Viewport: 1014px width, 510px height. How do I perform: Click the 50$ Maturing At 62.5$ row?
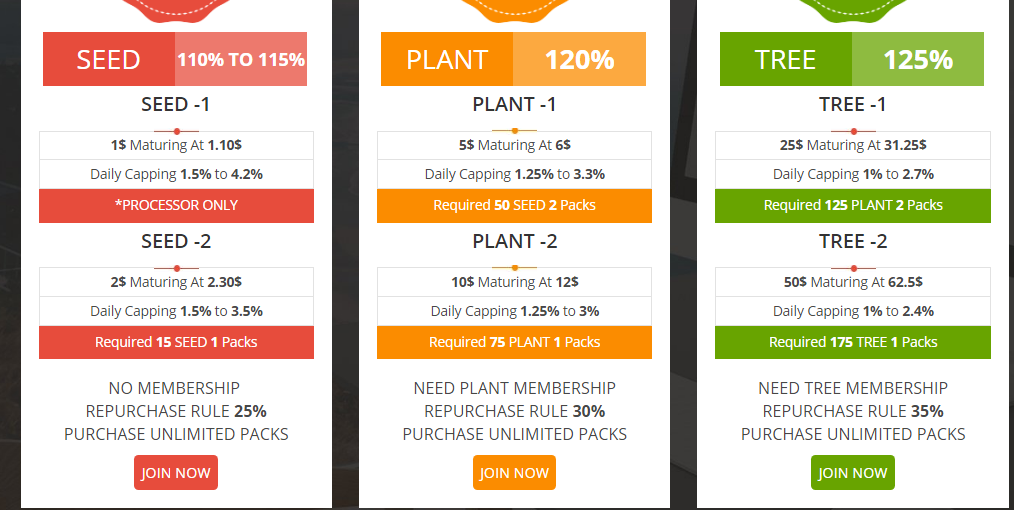[853, 282]
